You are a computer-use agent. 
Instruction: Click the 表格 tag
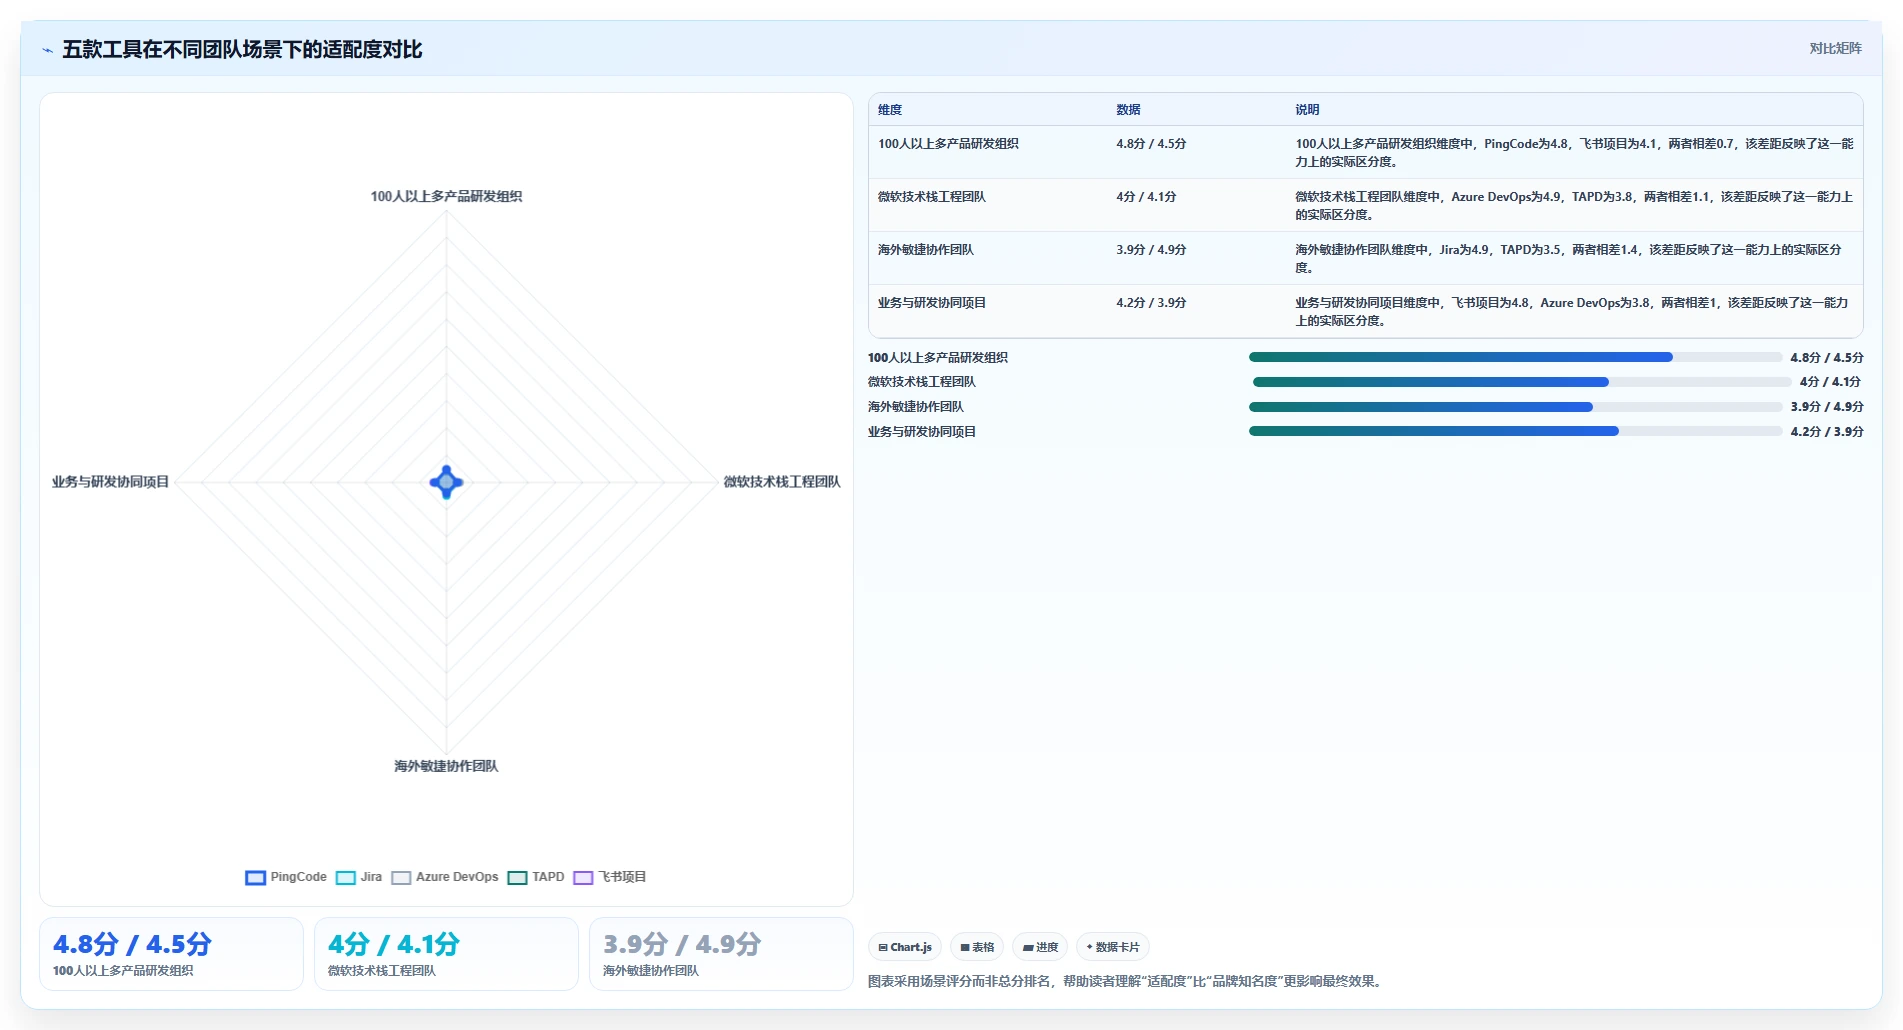coord(977,947)
